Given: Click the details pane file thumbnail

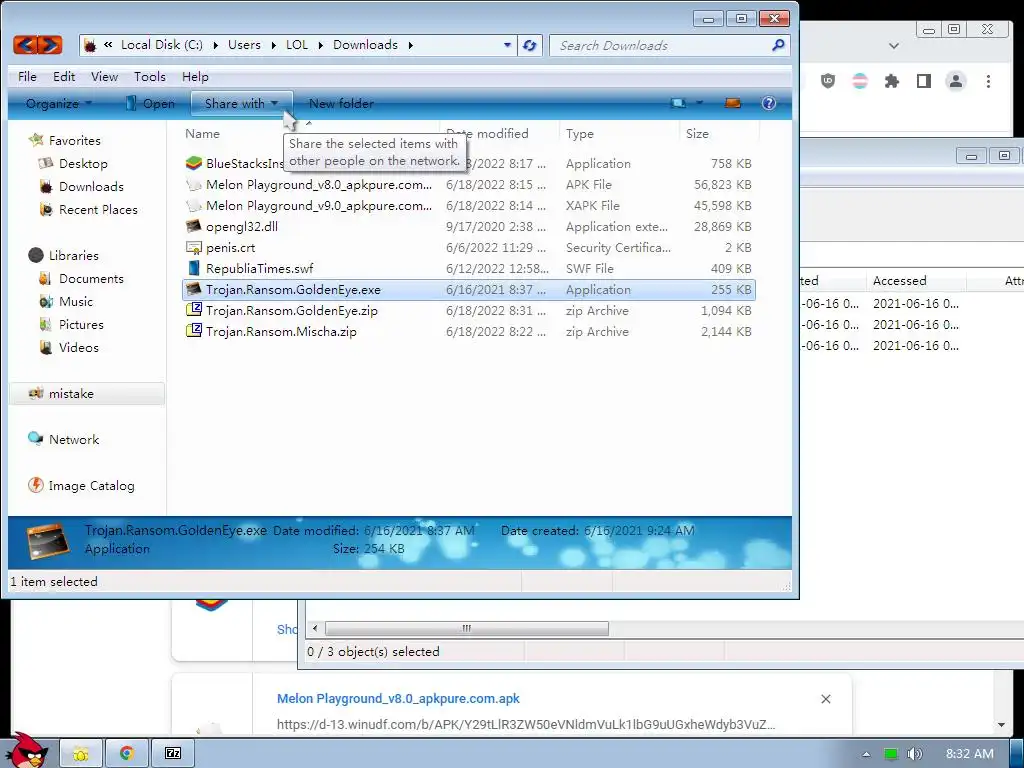Looking at the screenshot, I should 48,541.
